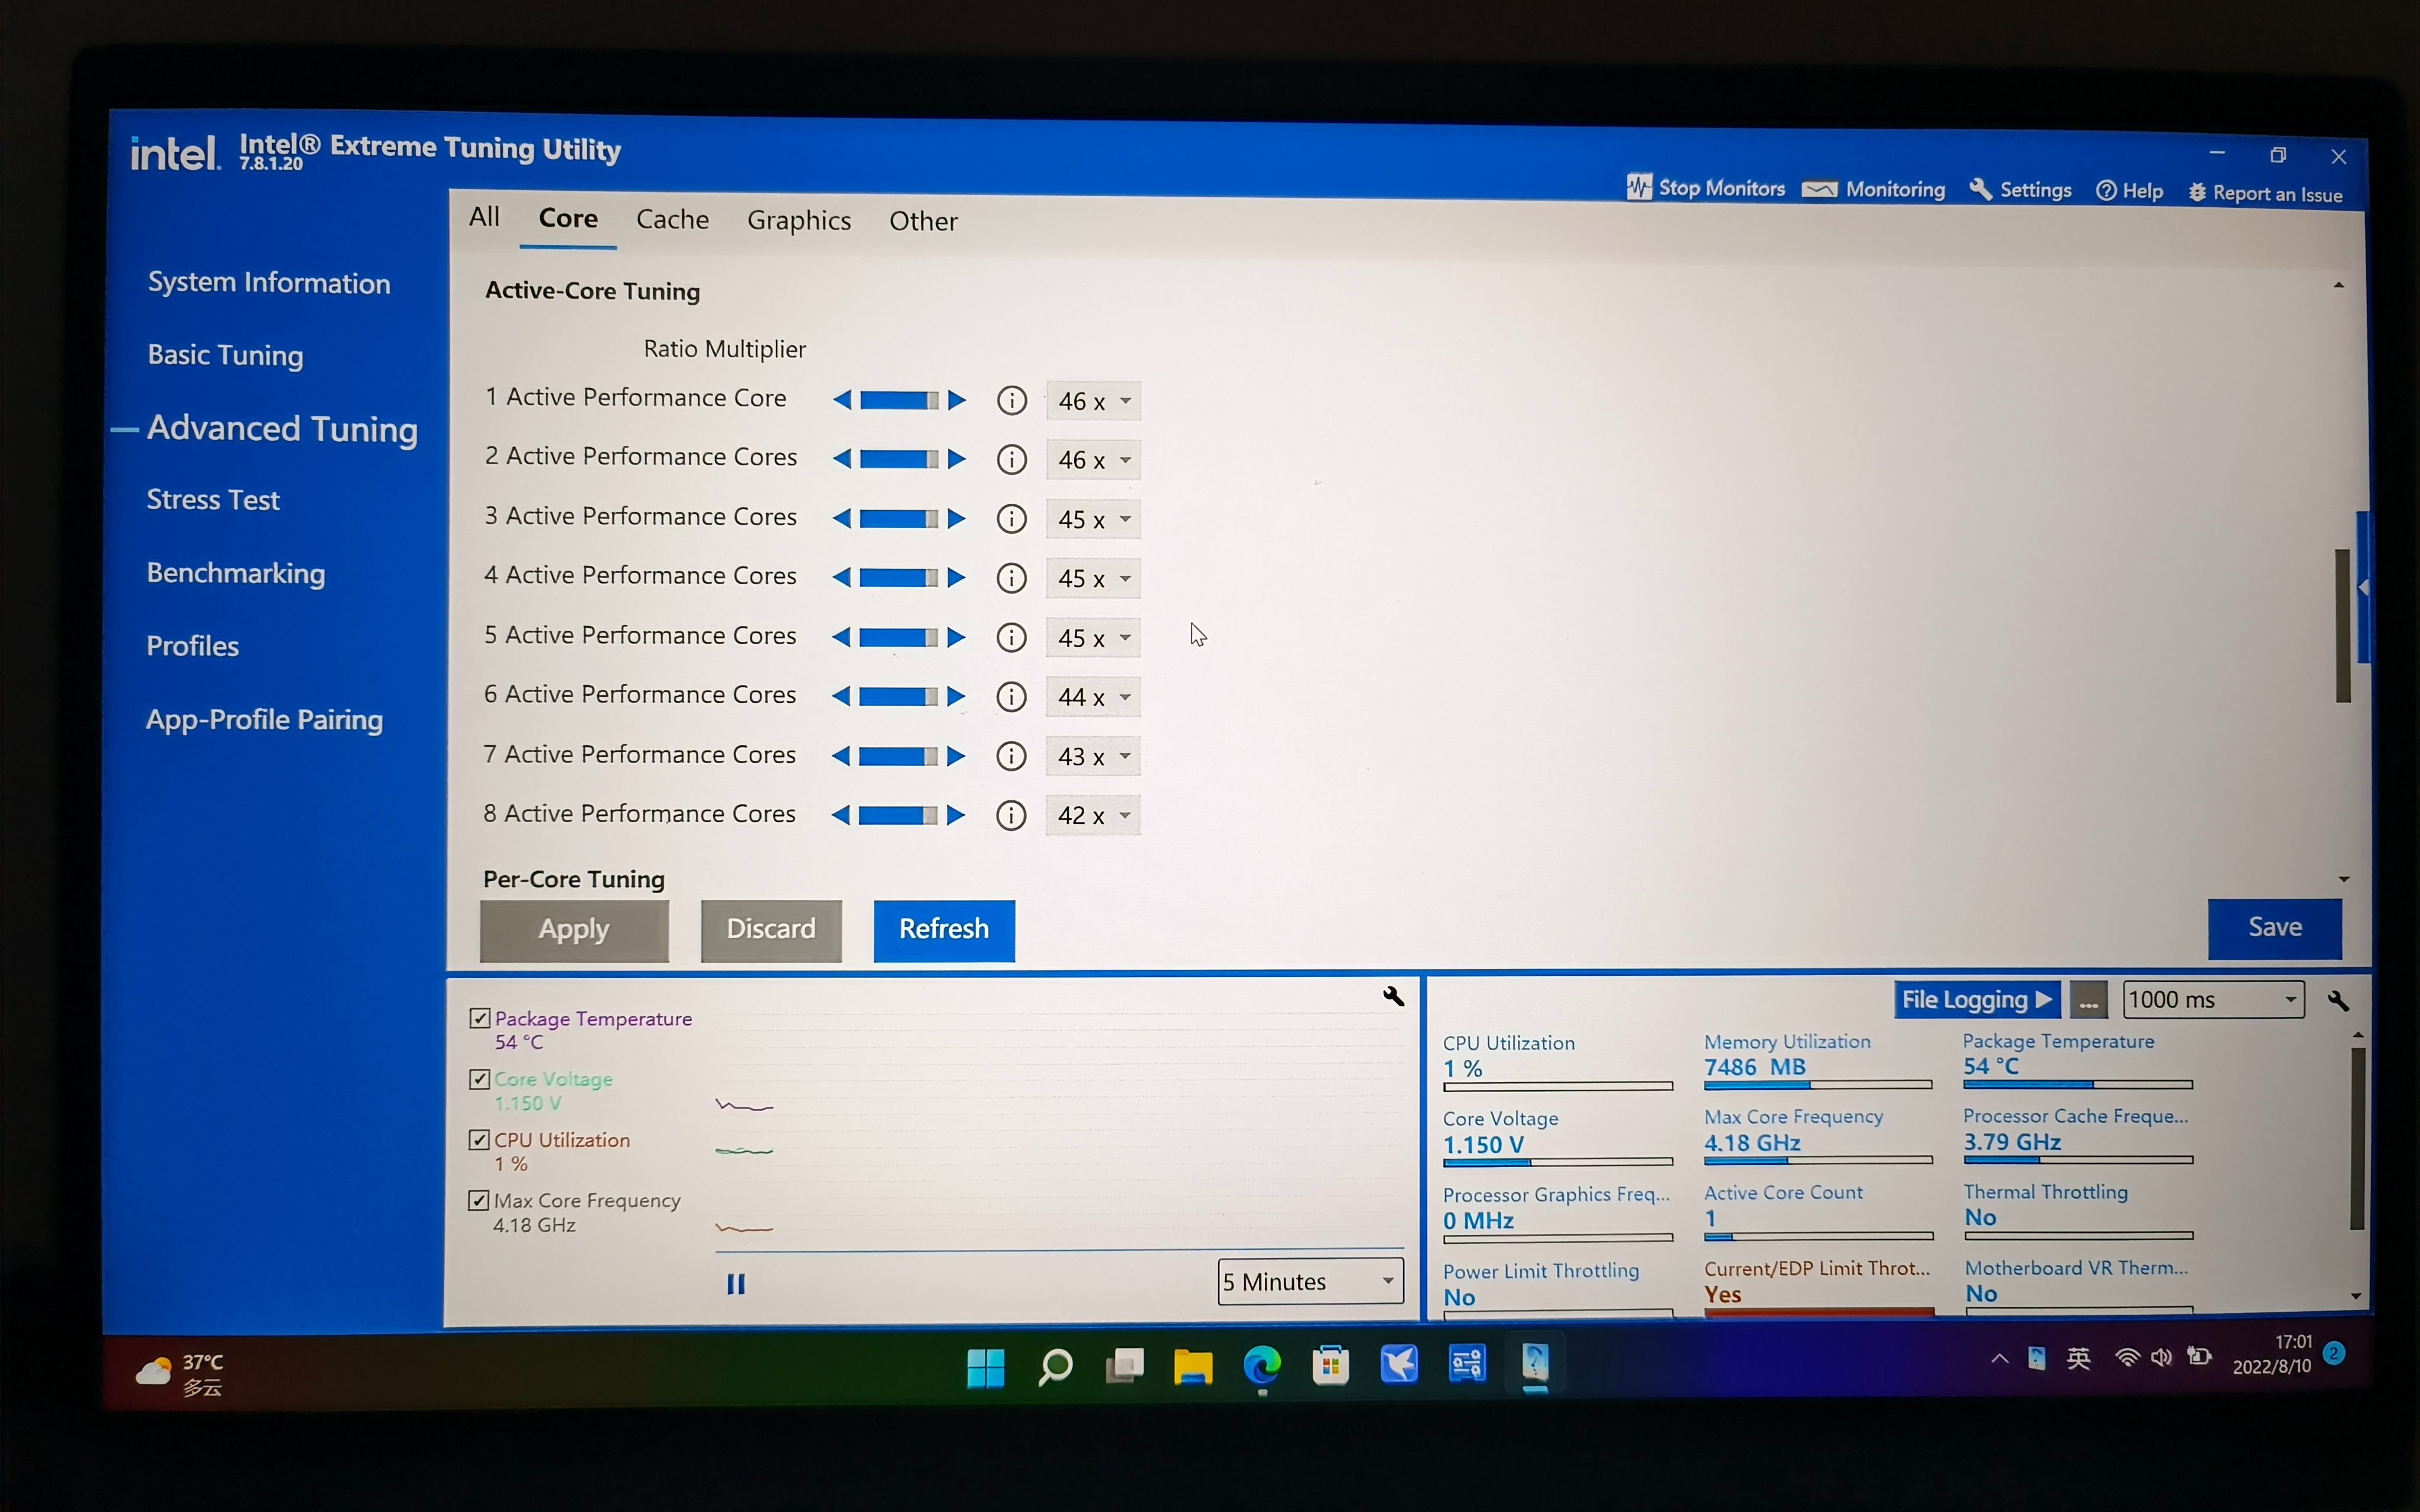Open taskbar Search
2420x1512 pixels.
click(1055, 1367)
